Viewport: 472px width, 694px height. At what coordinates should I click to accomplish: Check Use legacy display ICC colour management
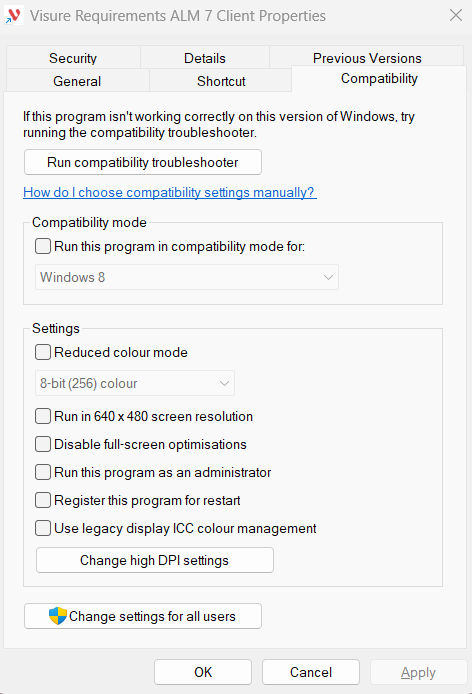point(43,528)
